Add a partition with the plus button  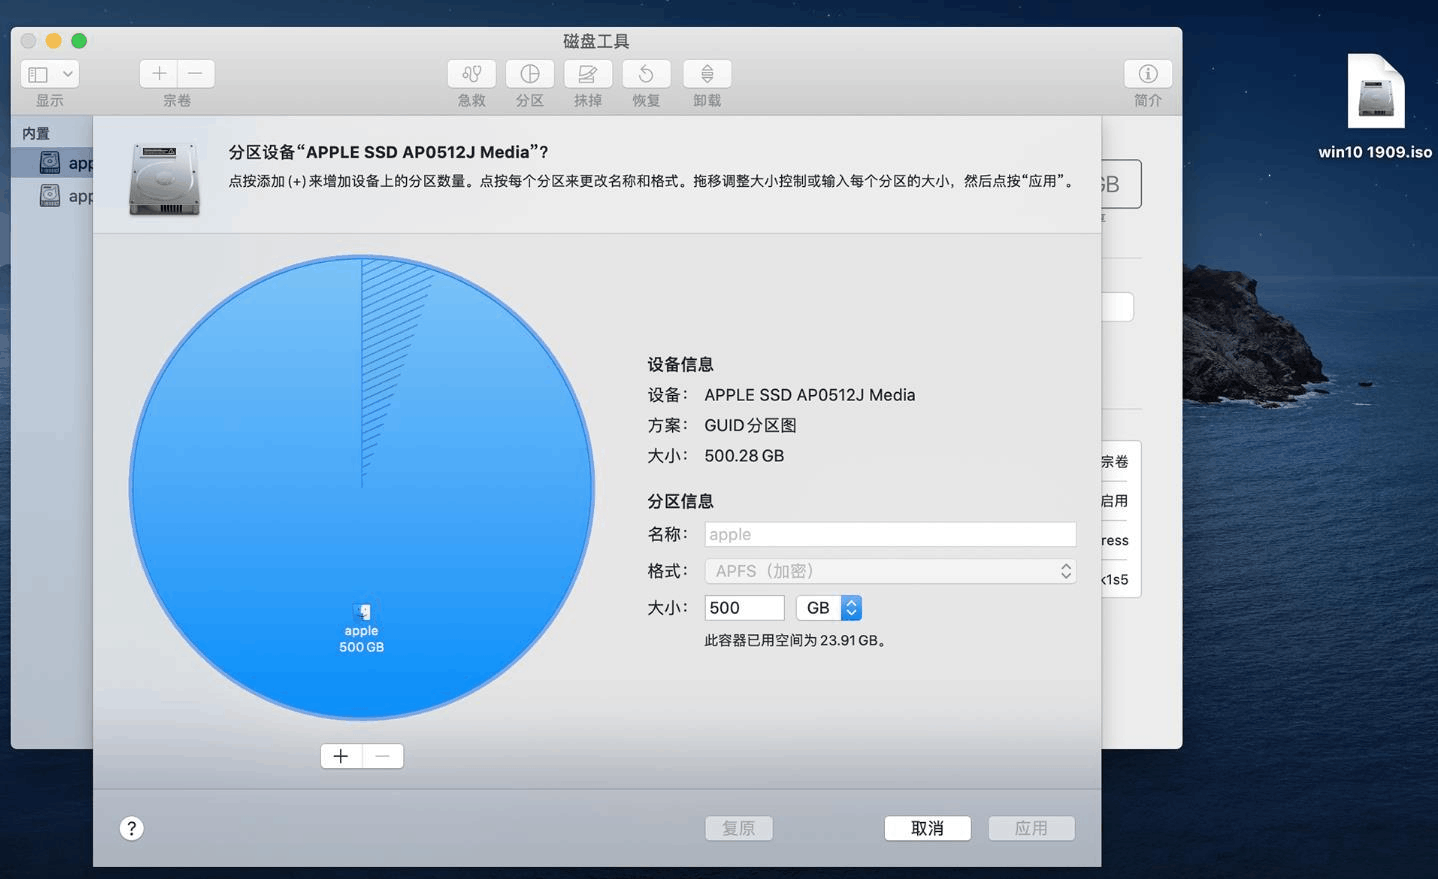(341, 756)
